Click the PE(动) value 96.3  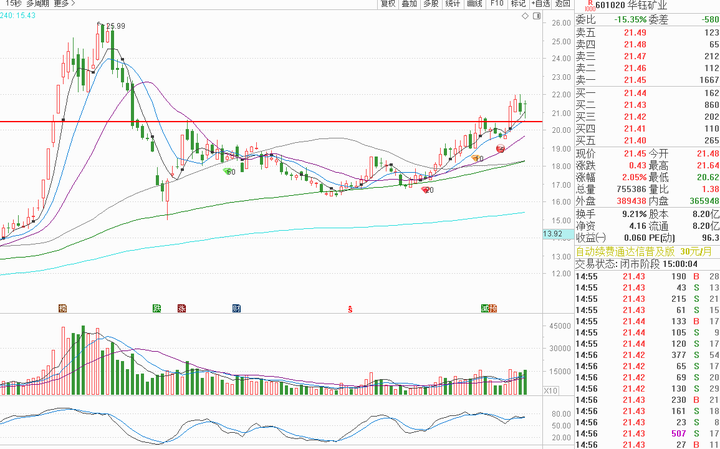[x=710, y=238]
